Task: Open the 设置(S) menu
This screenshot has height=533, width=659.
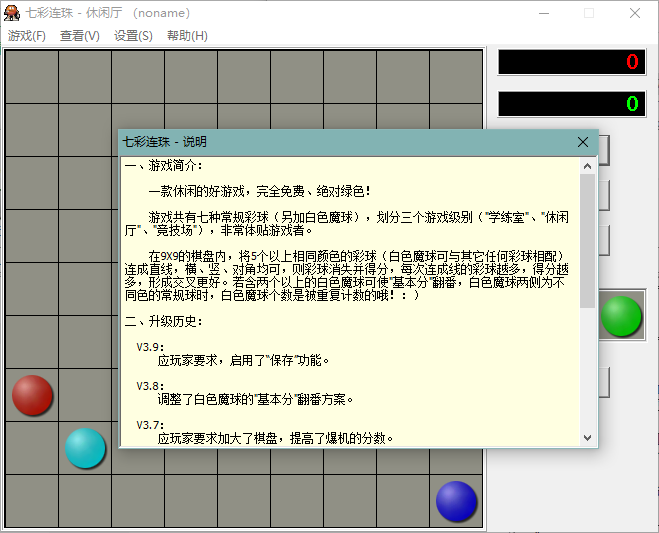Action: 133,36
